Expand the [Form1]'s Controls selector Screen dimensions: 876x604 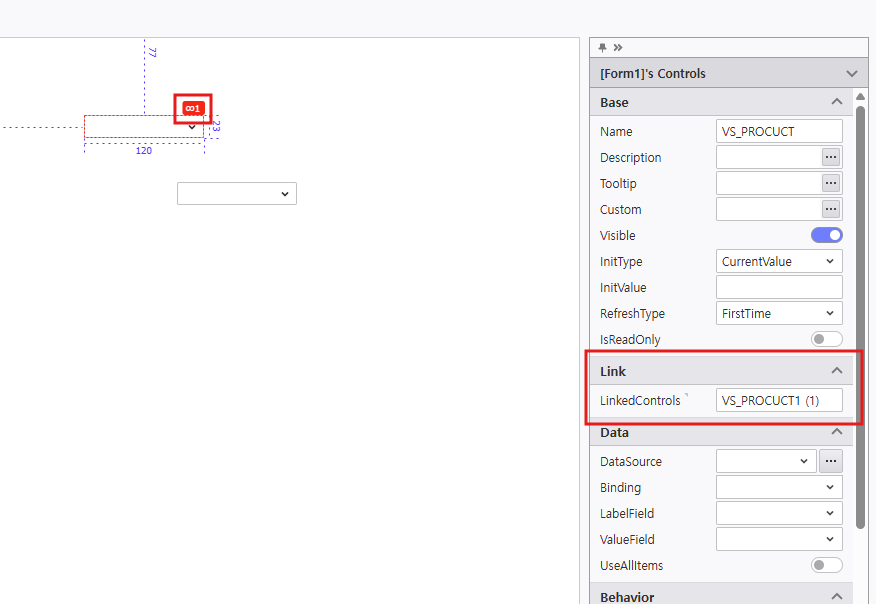click(x=729, y=73)
